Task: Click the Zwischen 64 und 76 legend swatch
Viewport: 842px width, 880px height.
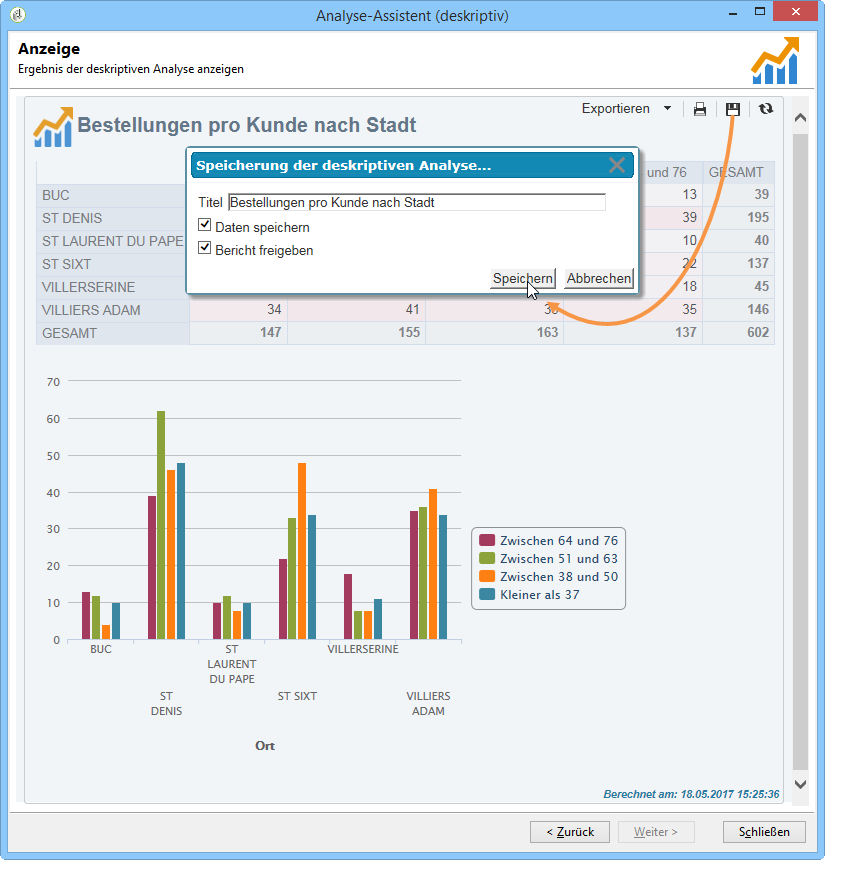Action: point(487,540)
